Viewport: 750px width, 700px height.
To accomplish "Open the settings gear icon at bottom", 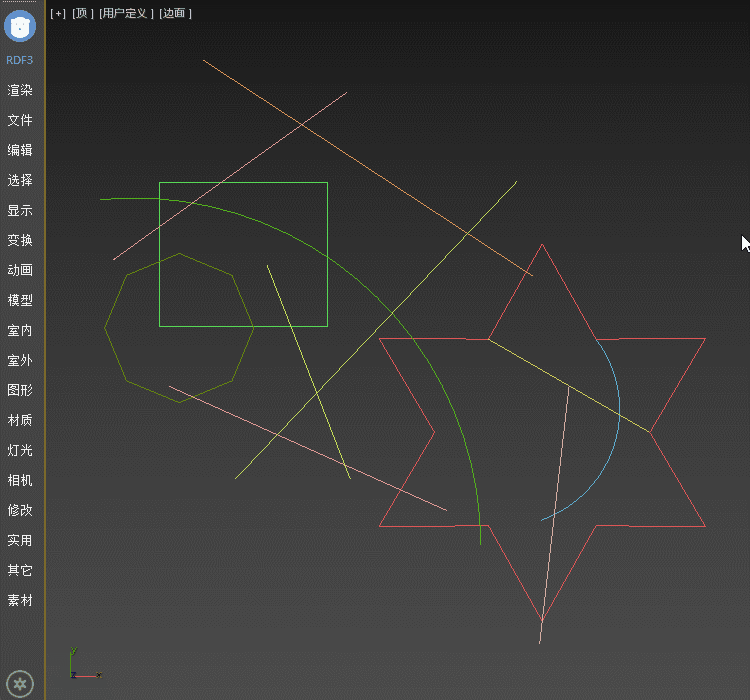I will [20, 684].
